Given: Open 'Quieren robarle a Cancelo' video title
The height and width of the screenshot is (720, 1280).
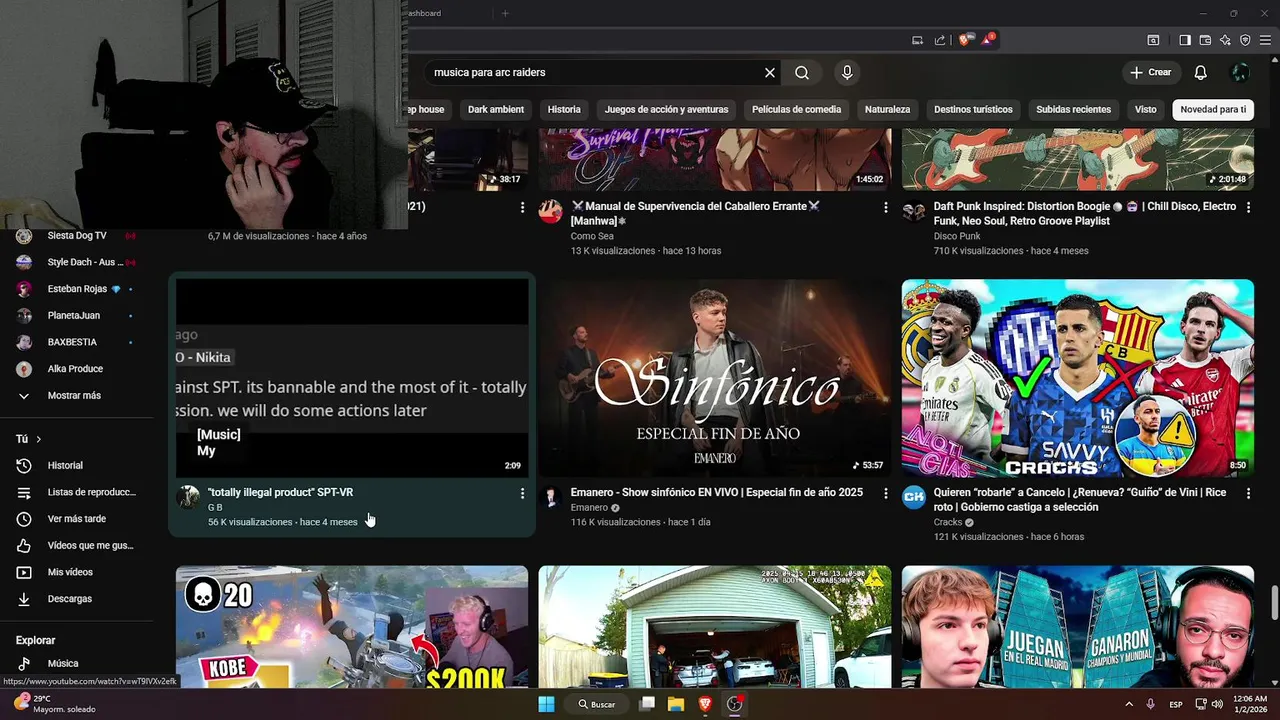Looking at the screenshot, I should tap(1080, 500).
